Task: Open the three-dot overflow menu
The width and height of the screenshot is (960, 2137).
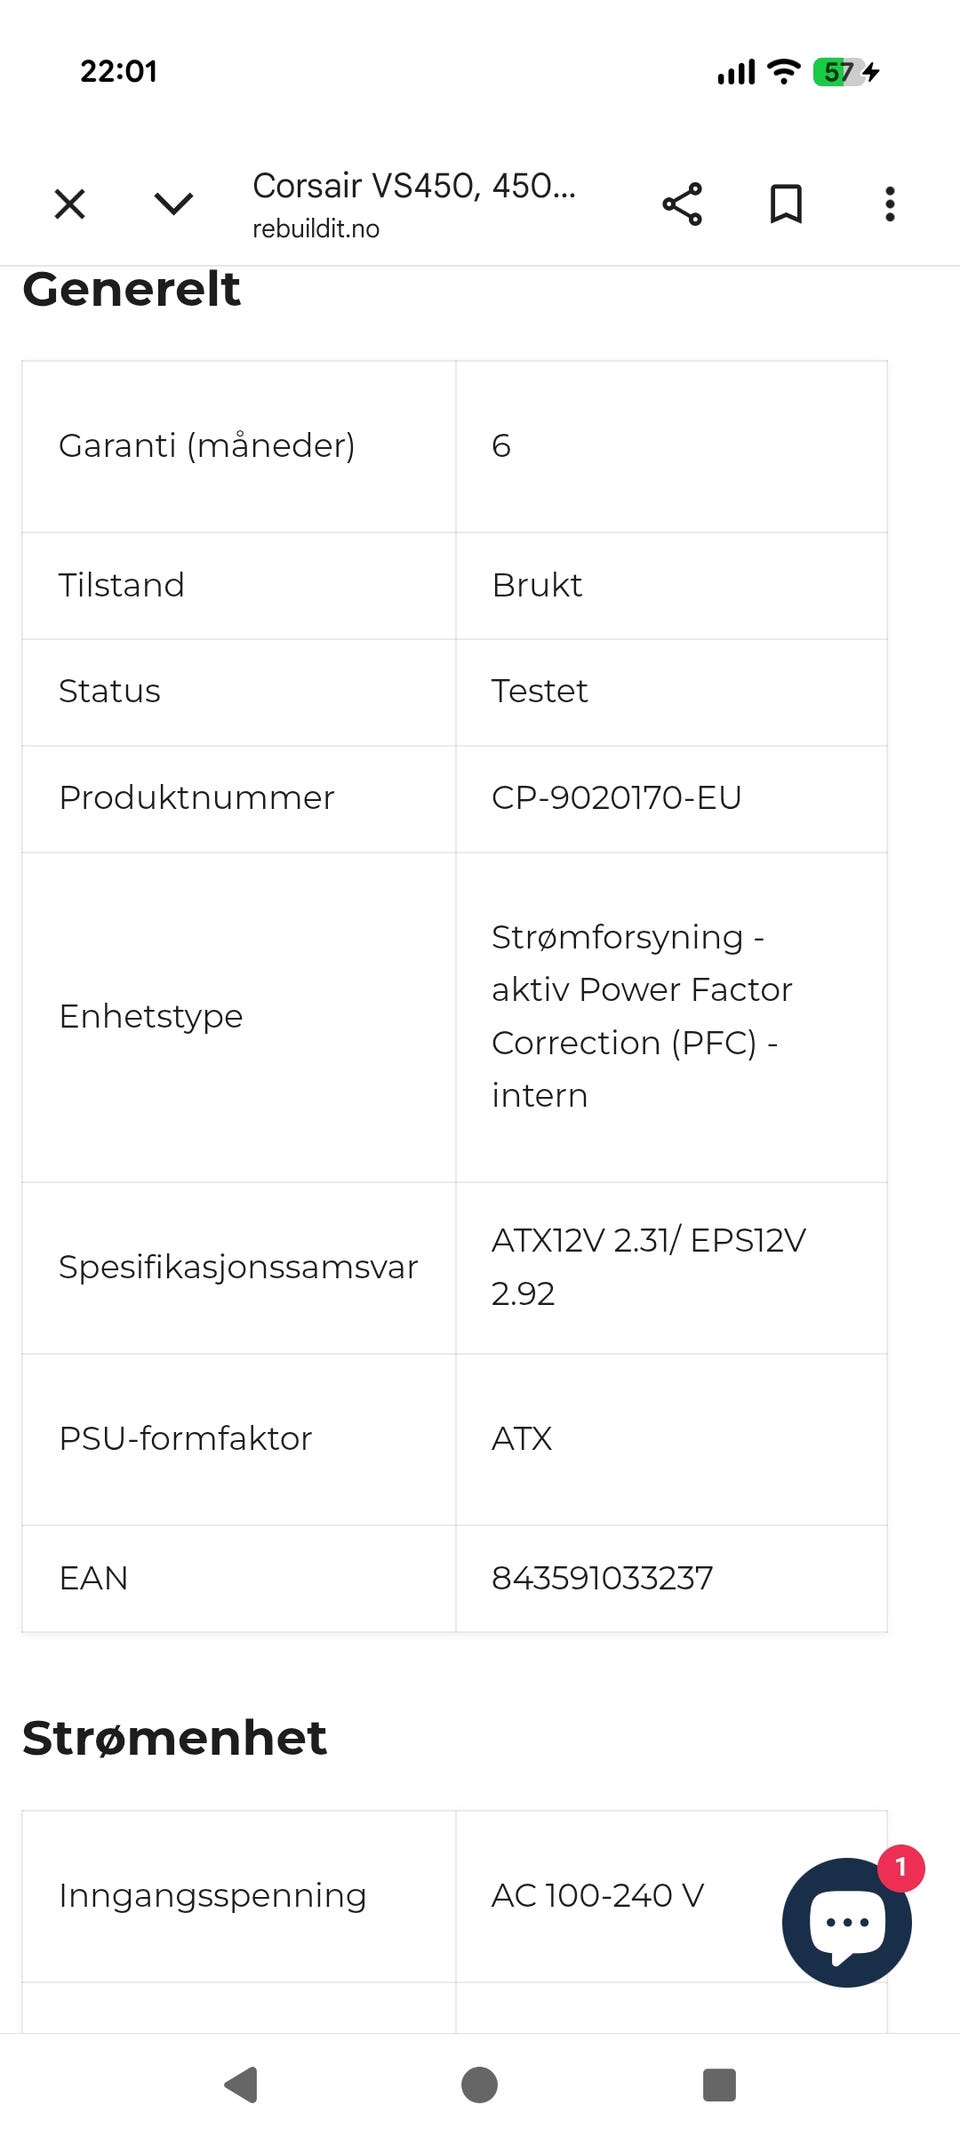Action: [x=890, y=204]
